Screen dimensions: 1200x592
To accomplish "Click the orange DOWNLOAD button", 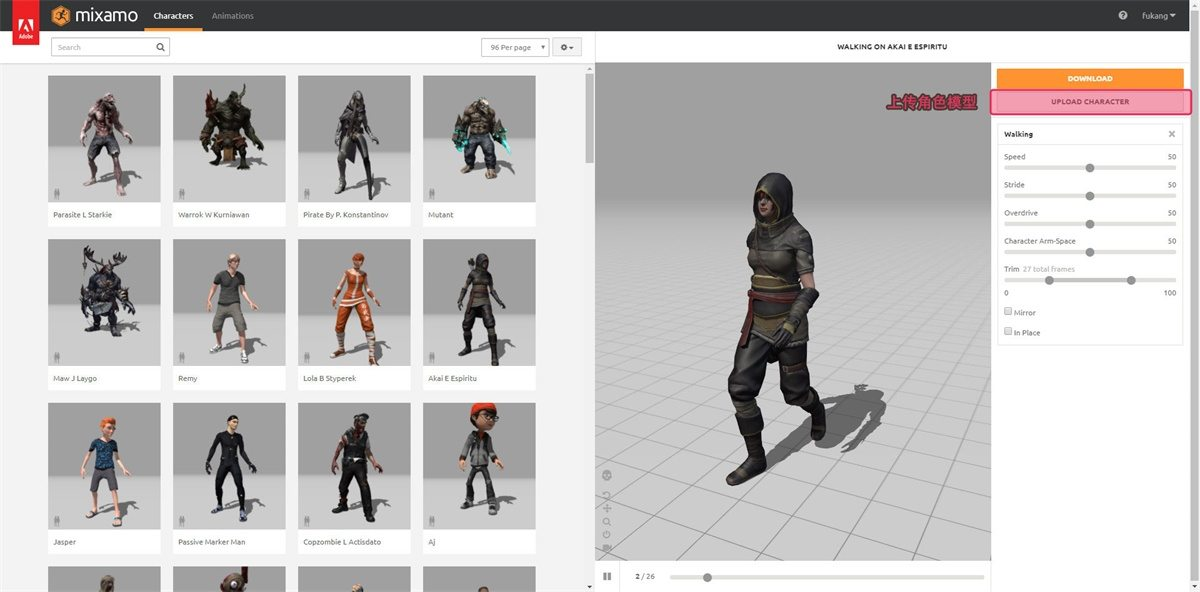I will tap(1090, 78).
